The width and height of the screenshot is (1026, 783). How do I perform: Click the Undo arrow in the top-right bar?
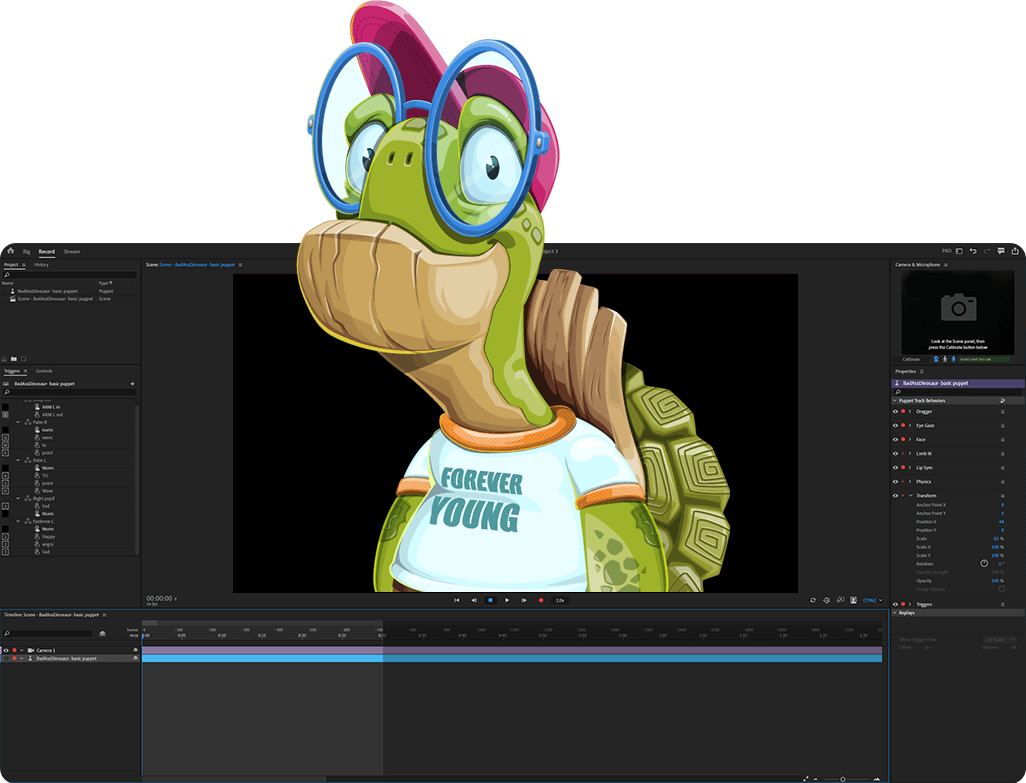(973, 251)
